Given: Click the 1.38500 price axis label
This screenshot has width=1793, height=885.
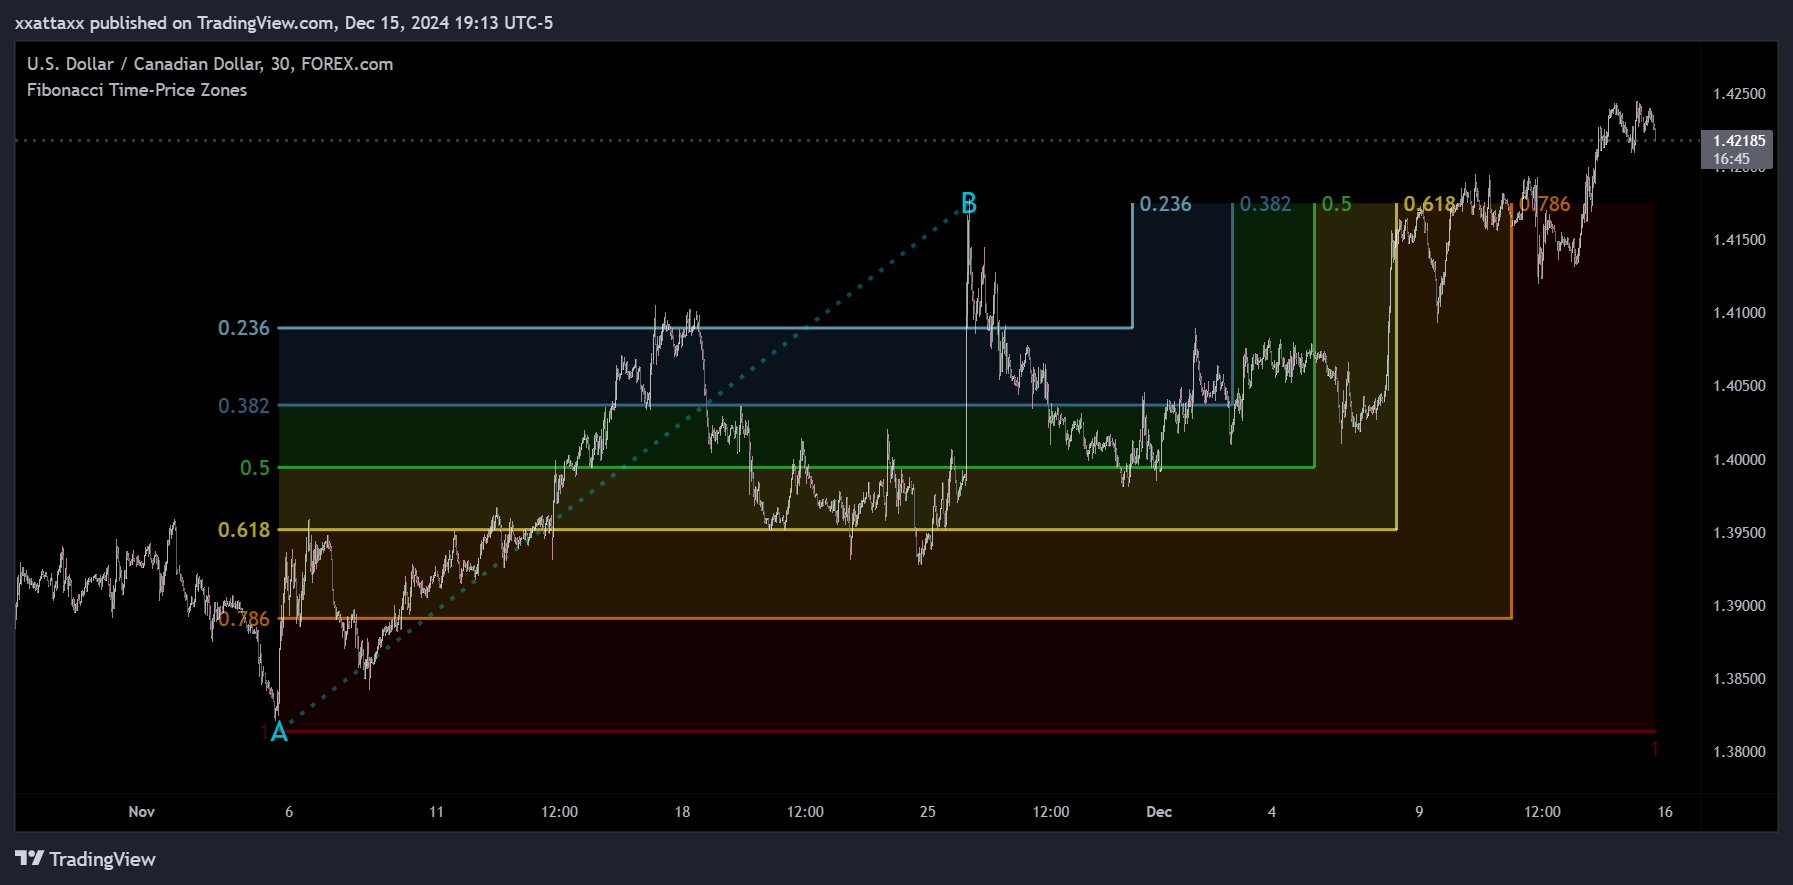Looking at the screenshot, I should 1739,679.
